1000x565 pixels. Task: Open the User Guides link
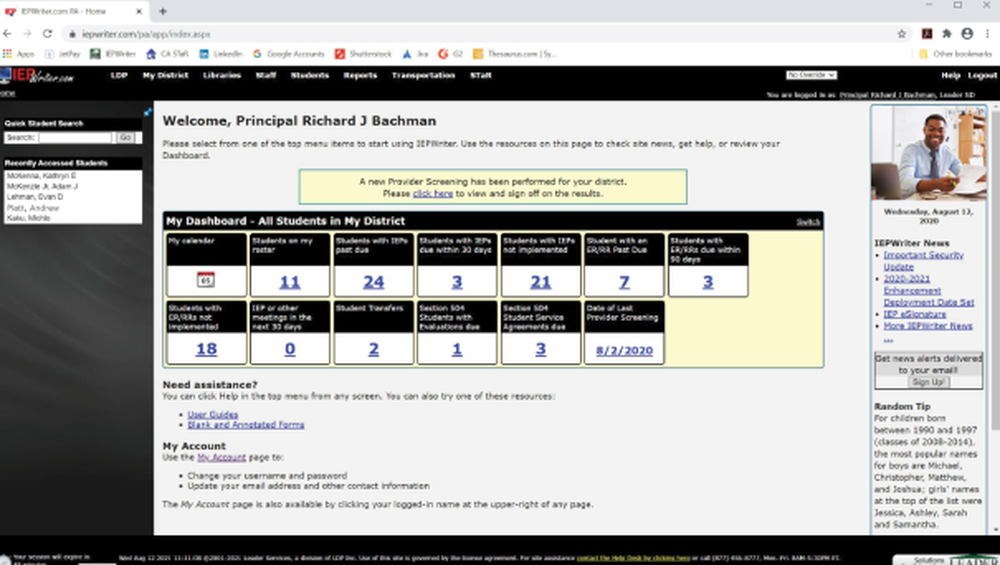pos(212,415)
